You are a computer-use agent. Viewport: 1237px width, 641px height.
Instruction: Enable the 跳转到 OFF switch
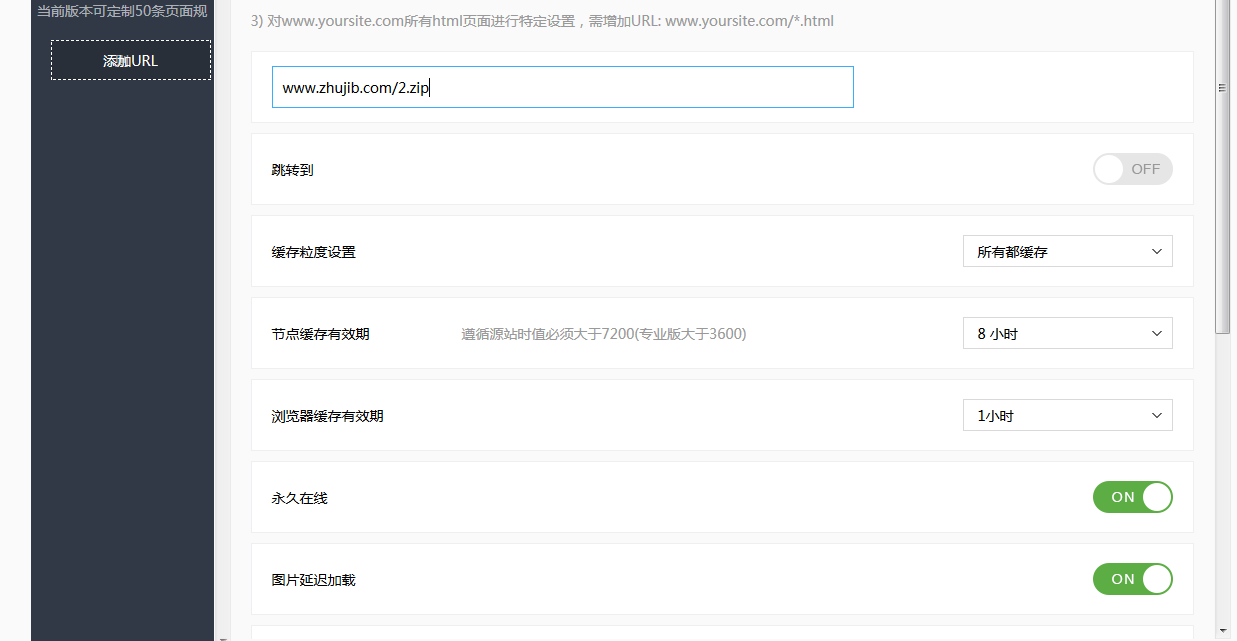point(1132,169)
